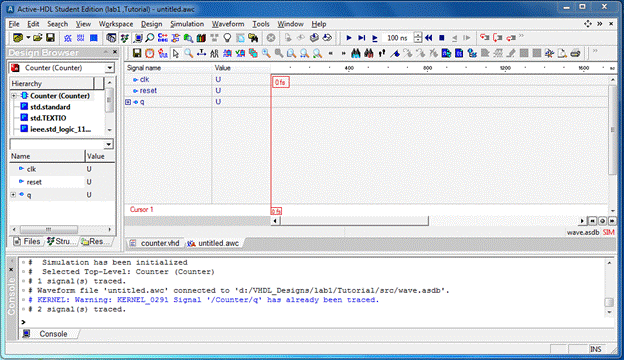Click the open workspace folder icon
This screenshot has height=360, width=624.
coord(37,38)
